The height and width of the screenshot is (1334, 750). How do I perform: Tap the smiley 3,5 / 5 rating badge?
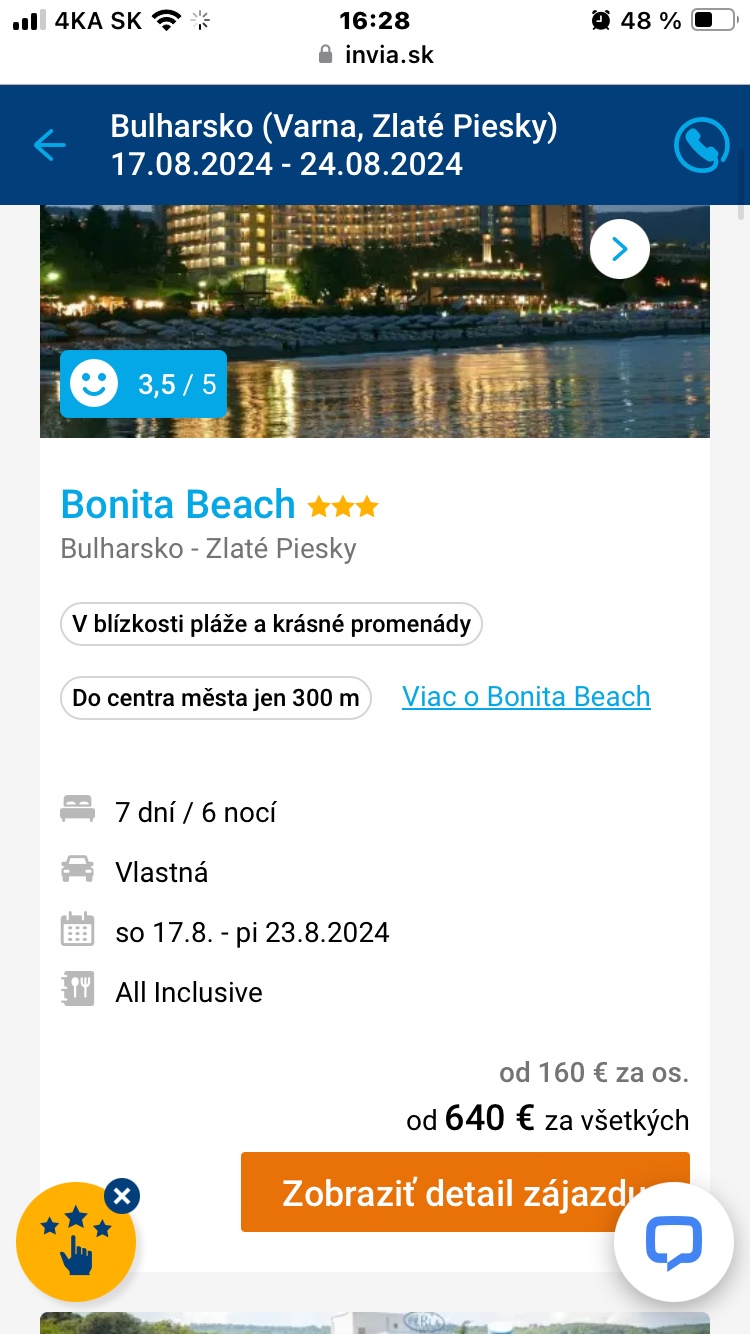pyautogui.click(x=143, y=384)
